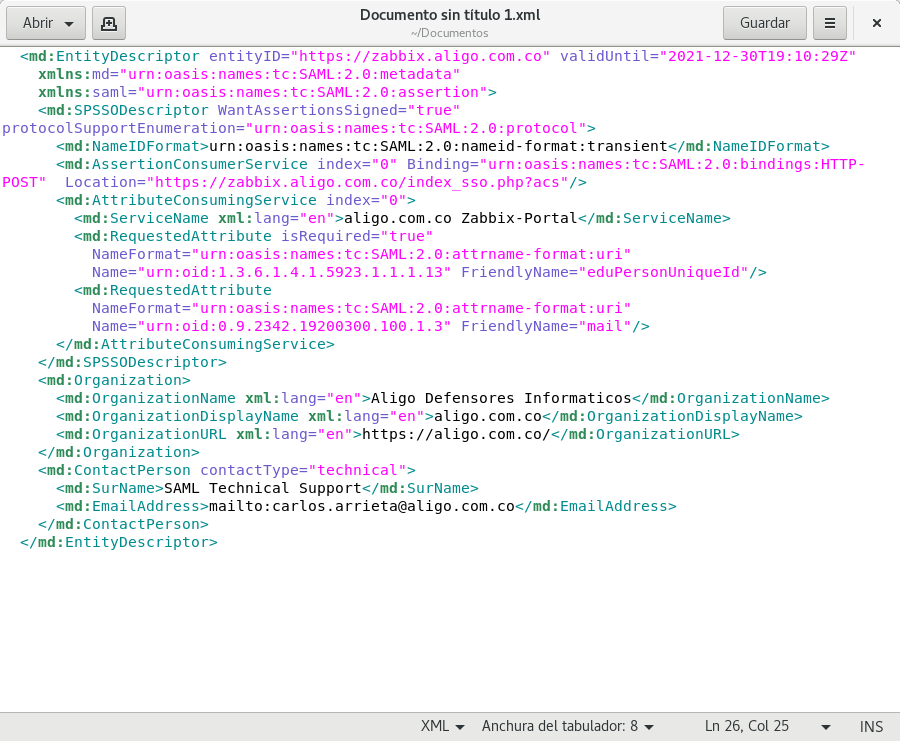This screenshot has height=741, width=900.
Task: Click the https://aligo.com.co/ organization URL
Action: pyautogui.click(x=456, y=434)
